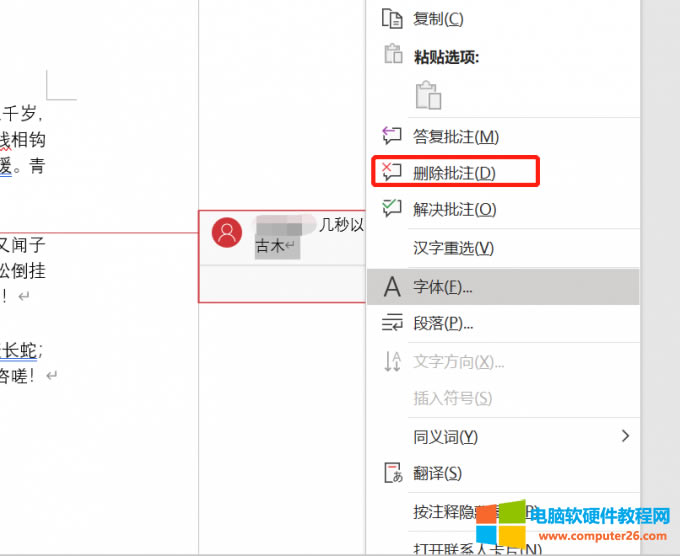Click 粘贴选项 header clipboard icon

[393, 54]
